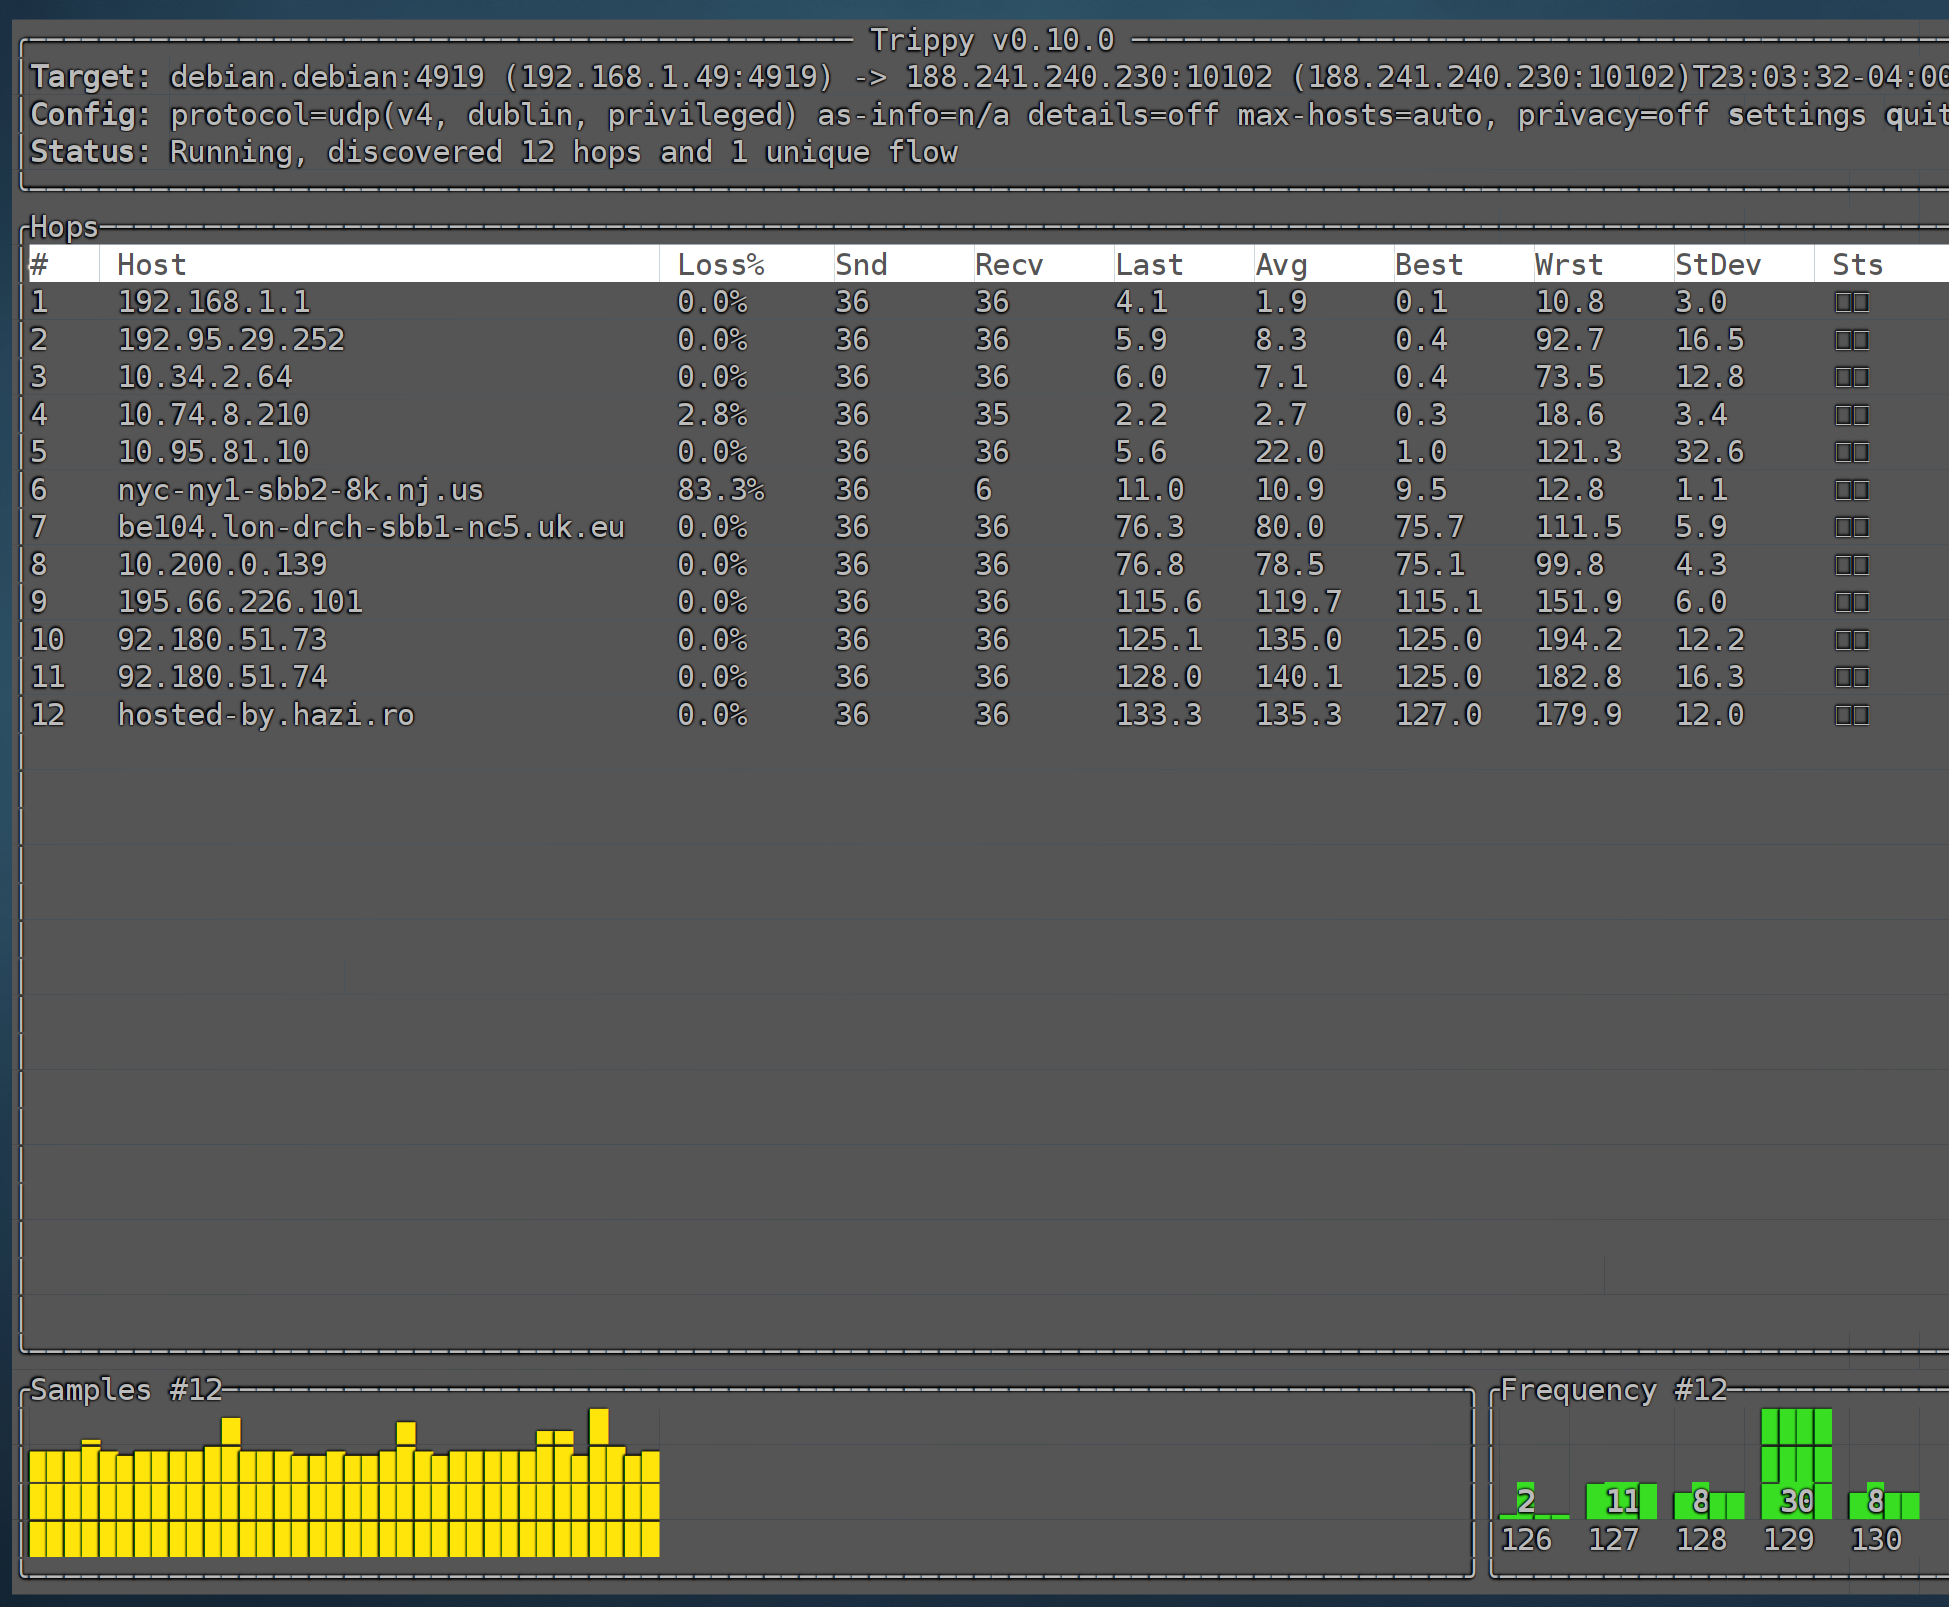Select be104.lon-drch-sbb1-nc5.uk.eu host row
1949x1607 pixels.
click(370, 527)
